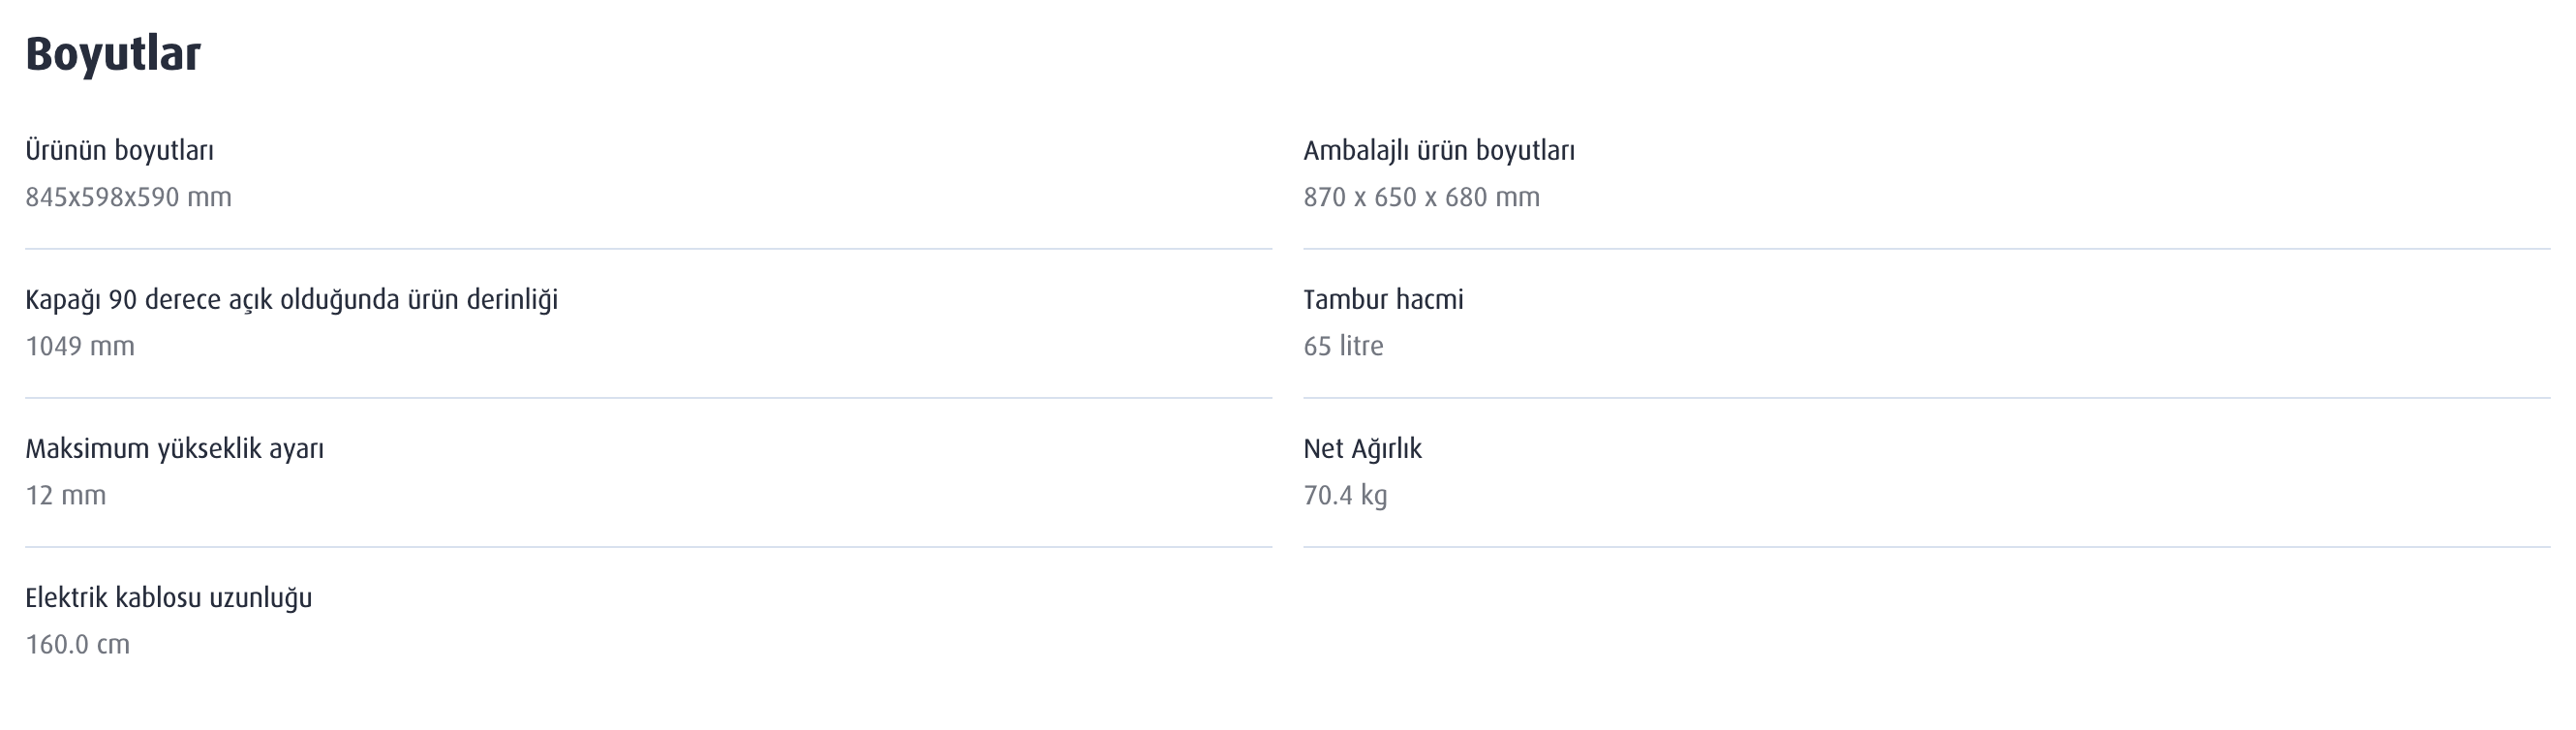
Task: Click the Maksimum yükseklik ayarı label
Action: 174,449
